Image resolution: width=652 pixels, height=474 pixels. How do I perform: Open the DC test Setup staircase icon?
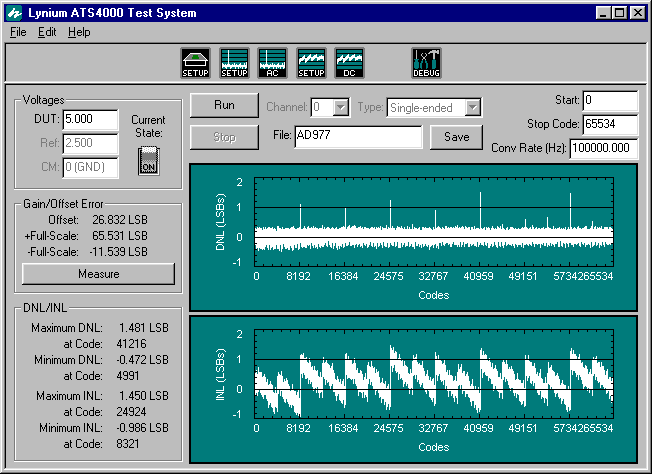click(311, 63)
